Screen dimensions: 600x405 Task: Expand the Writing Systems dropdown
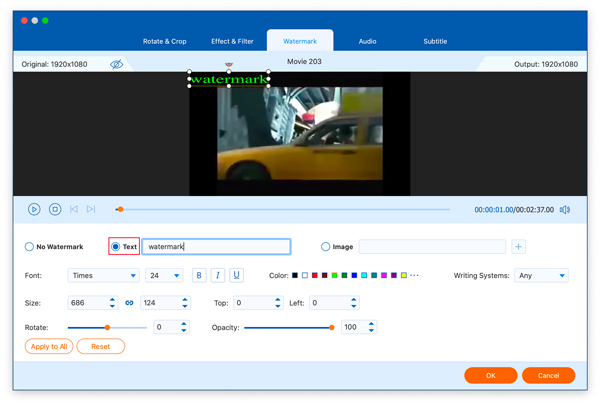[x=541, y=275]
